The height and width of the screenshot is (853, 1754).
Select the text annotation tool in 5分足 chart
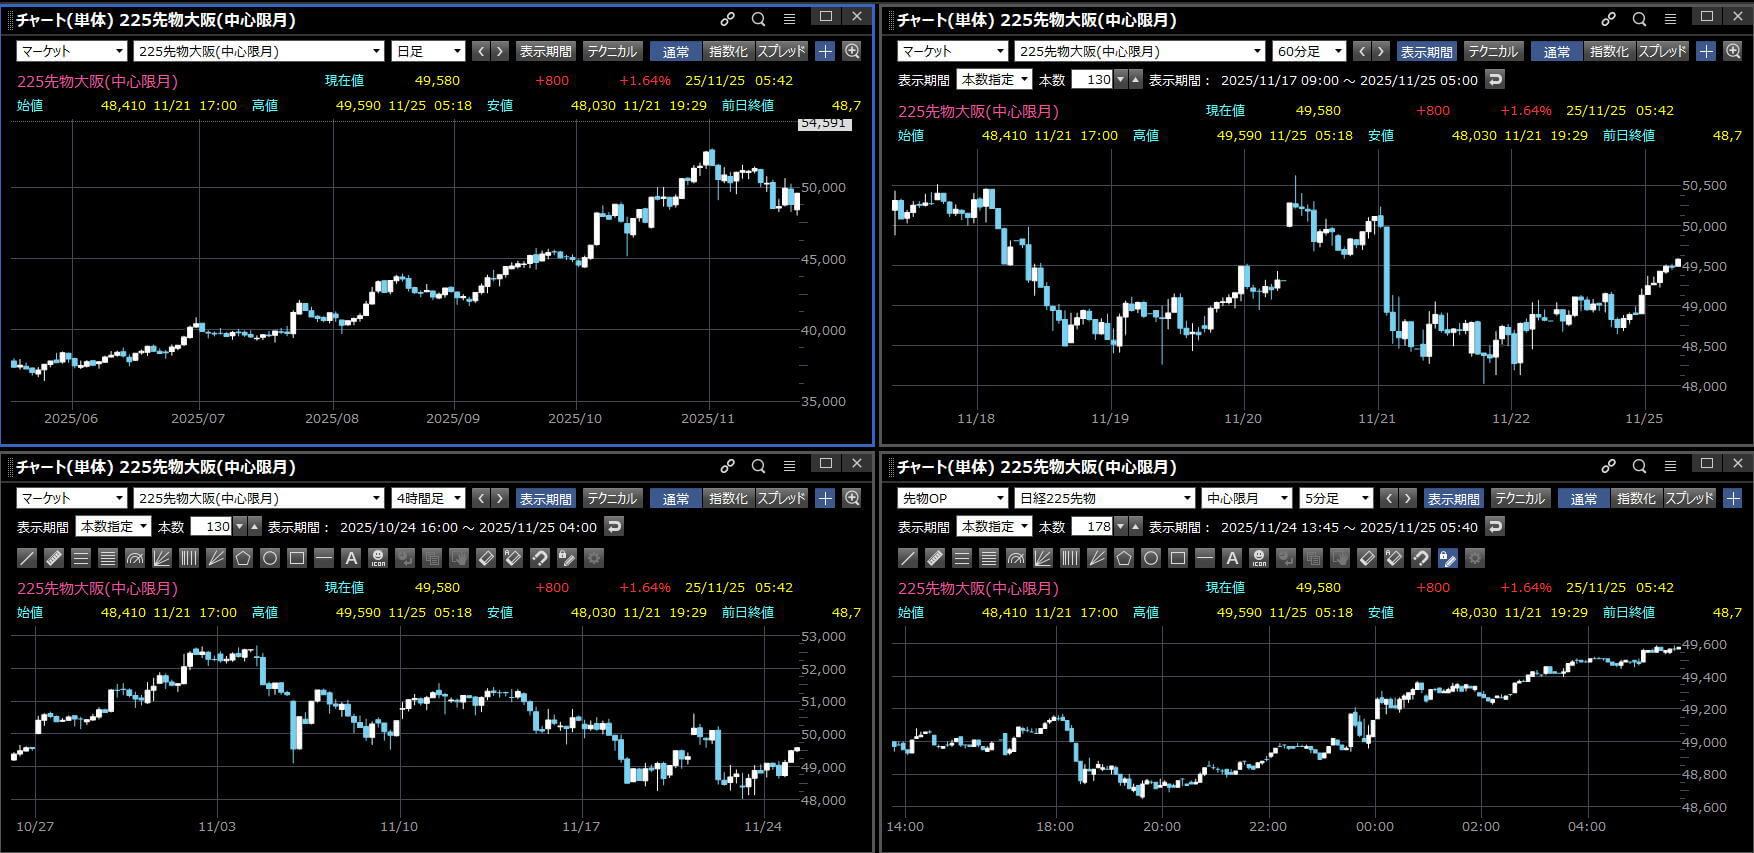1232,558
